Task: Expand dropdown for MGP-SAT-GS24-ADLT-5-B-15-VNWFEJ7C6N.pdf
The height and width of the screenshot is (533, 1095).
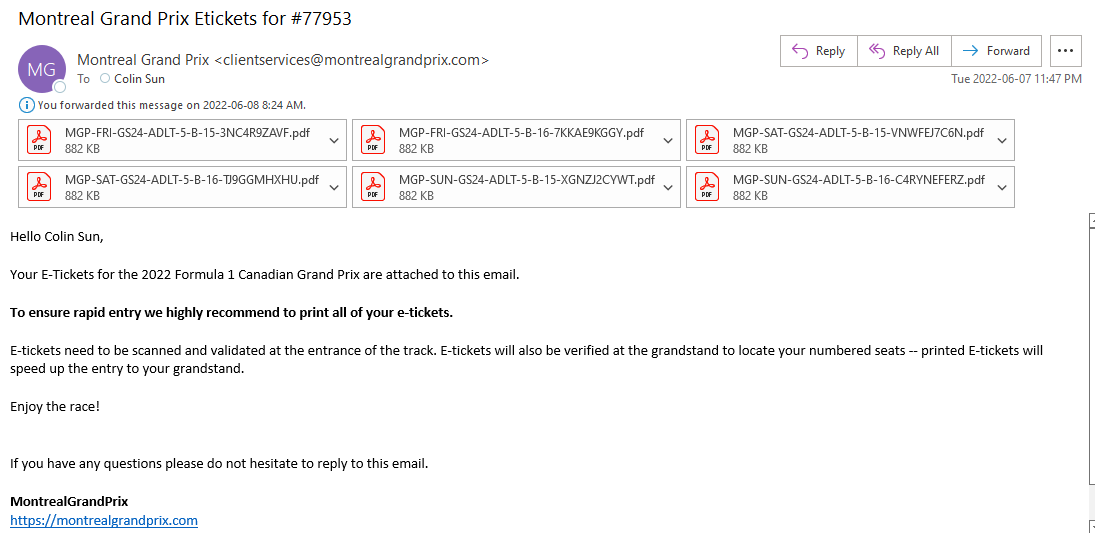Action: [x=1002, y=140]
